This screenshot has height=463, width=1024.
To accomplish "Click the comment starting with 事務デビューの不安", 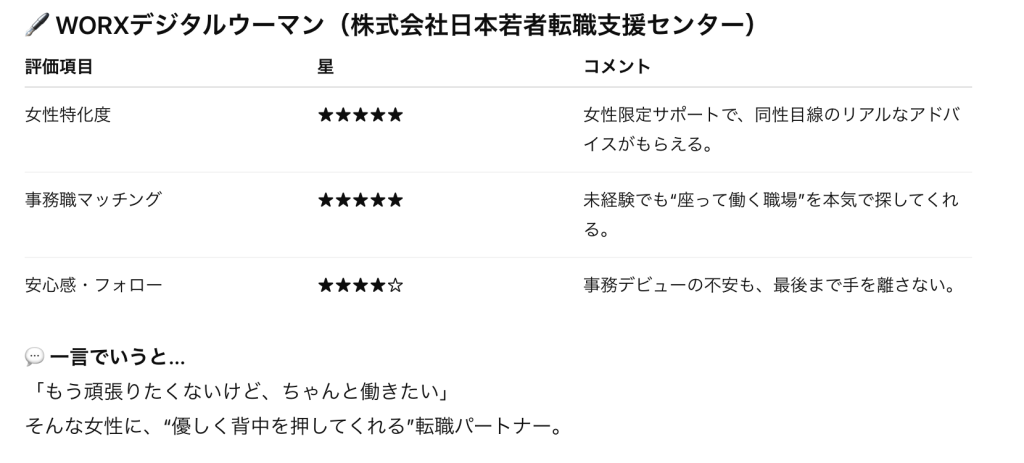I will pyautogui.click(x=771, y=286).
